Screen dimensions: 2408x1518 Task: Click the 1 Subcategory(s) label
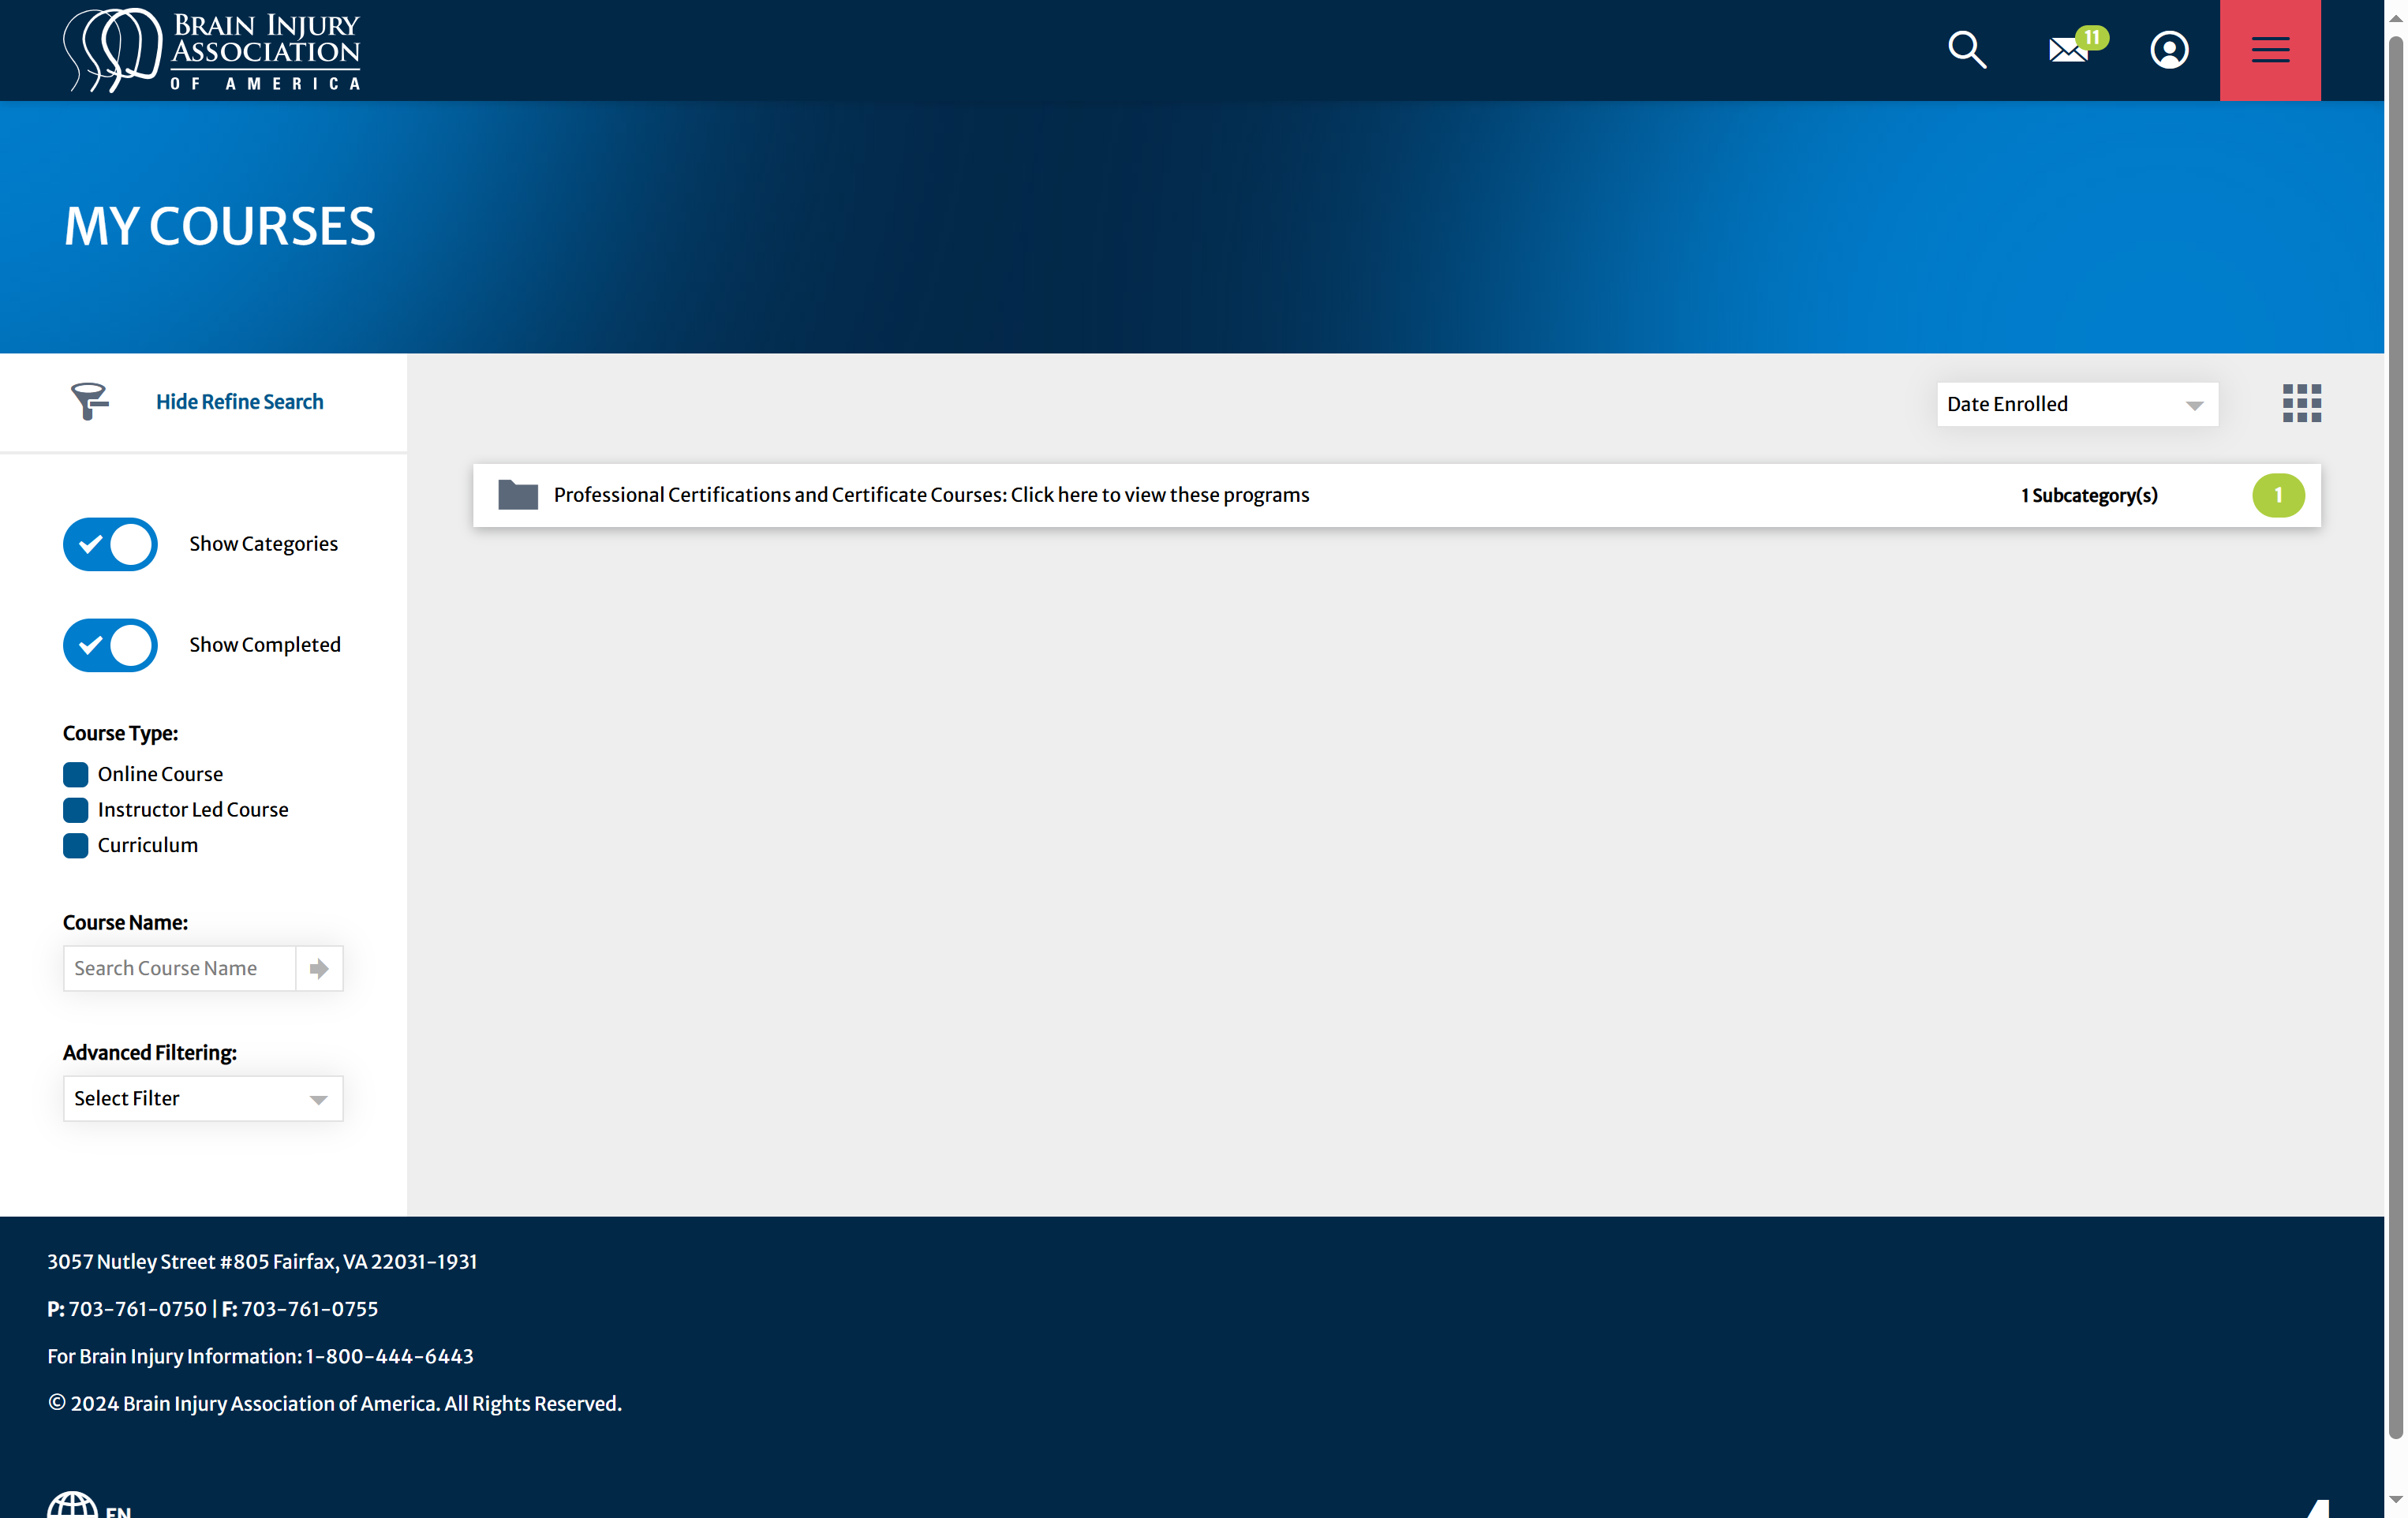point(2088,495)
